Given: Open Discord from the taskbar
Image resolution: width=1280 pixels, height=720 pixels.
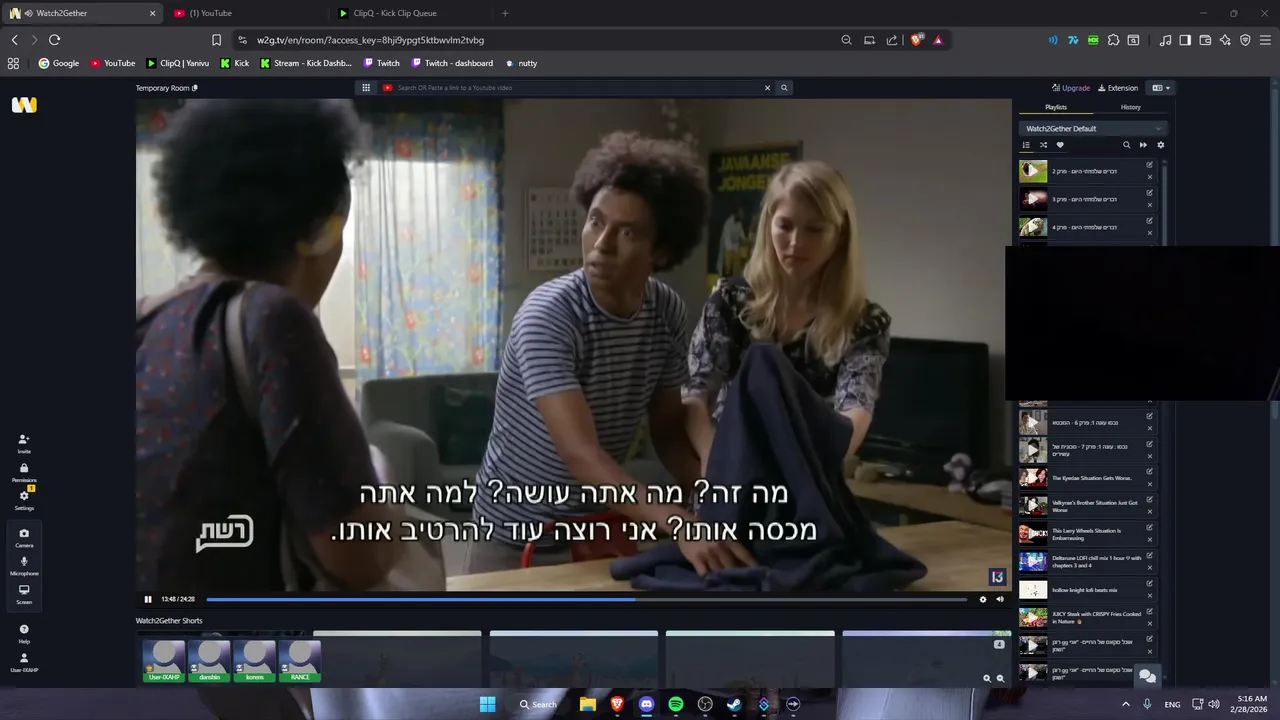Looking at the screenshot, I should [x=646, y=704].
